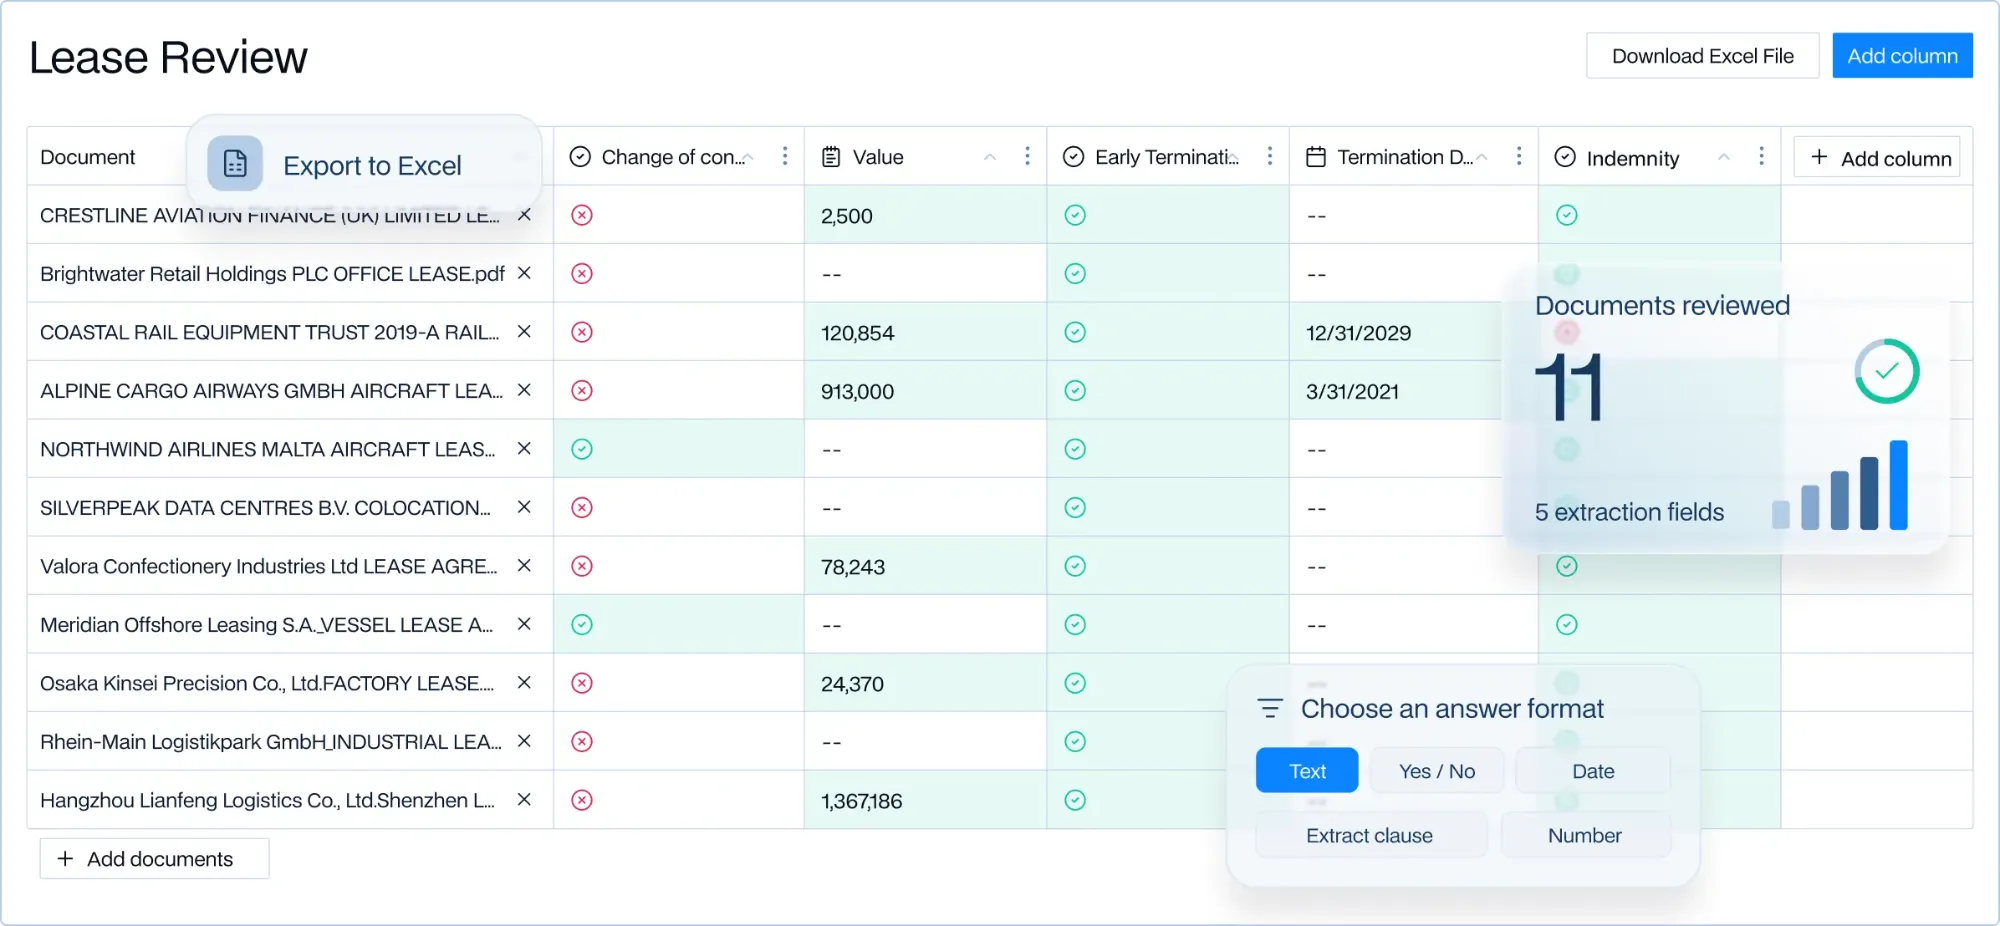2000x926 pixels.
Task: Remove SILVERPEAK DATA CENTRES document with X
Action: (x=524, y=507)
